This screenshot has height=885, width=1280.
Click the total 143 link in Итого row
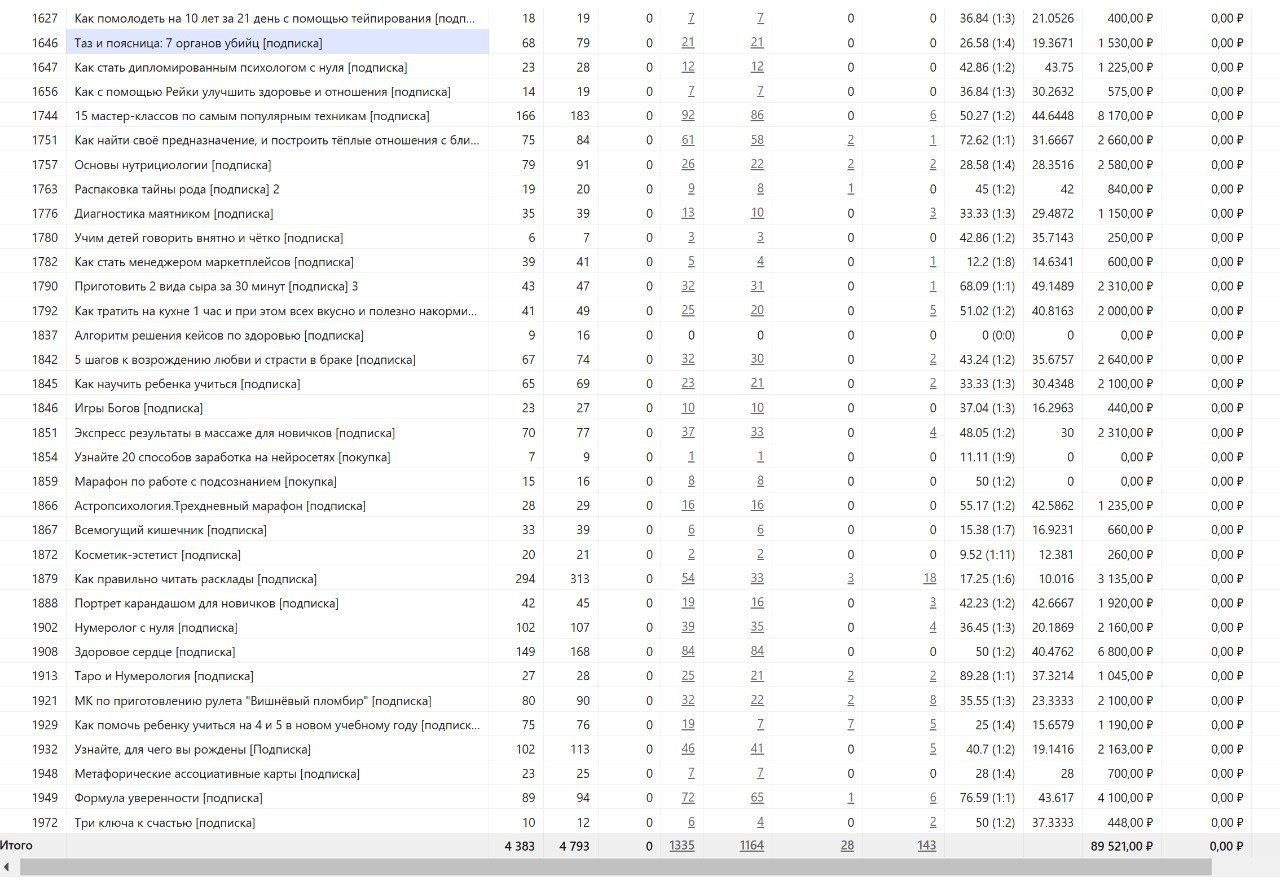927,846
